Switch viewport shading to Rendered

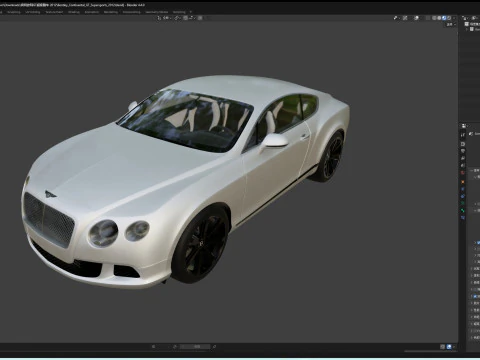point(449,18)
